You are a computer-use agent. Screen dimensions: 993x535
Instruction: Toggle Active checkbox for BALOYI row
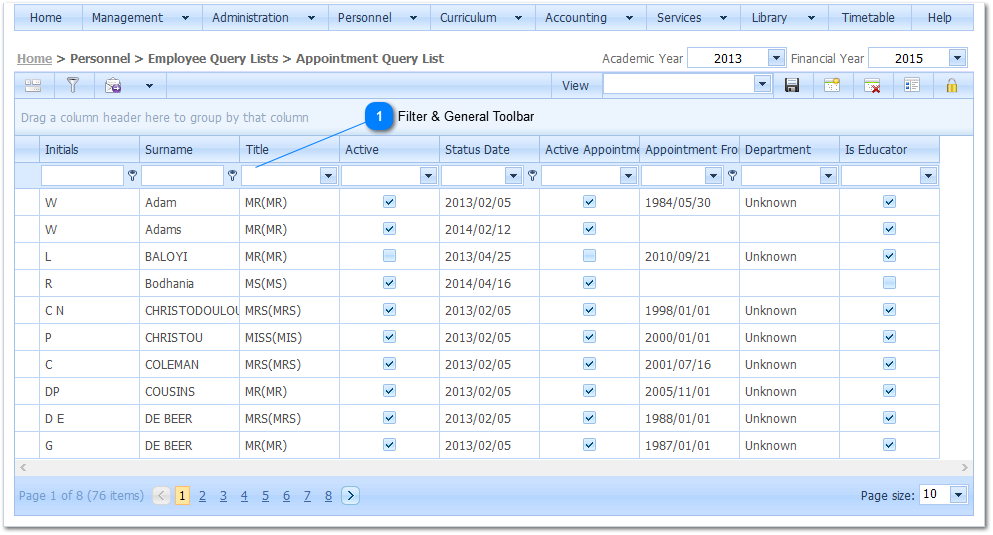[389, 256]
